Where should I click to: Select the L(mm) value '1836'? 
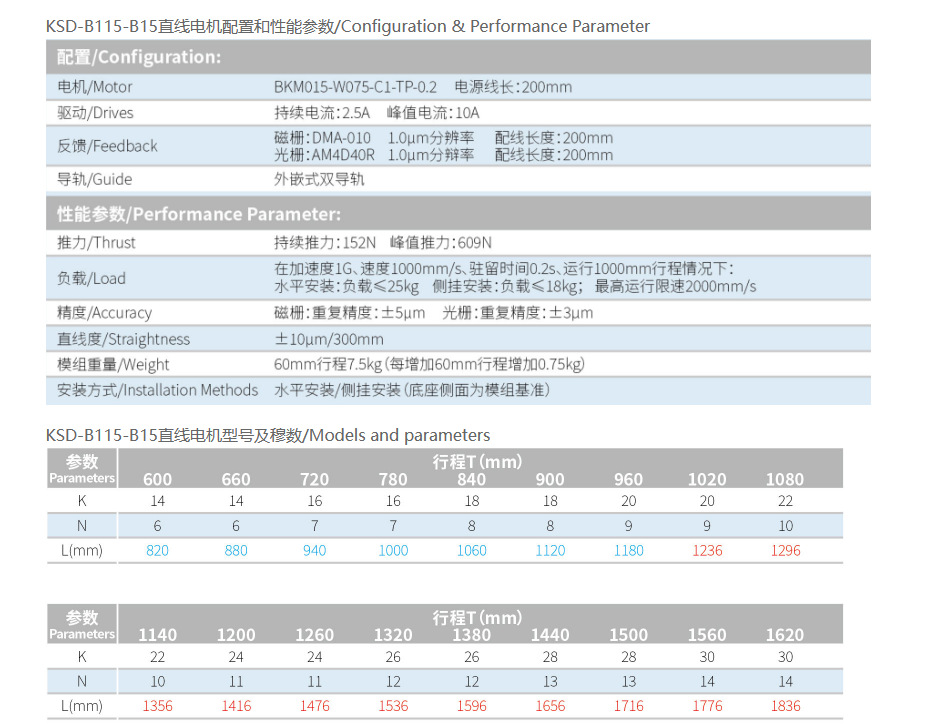coord(786,706)
